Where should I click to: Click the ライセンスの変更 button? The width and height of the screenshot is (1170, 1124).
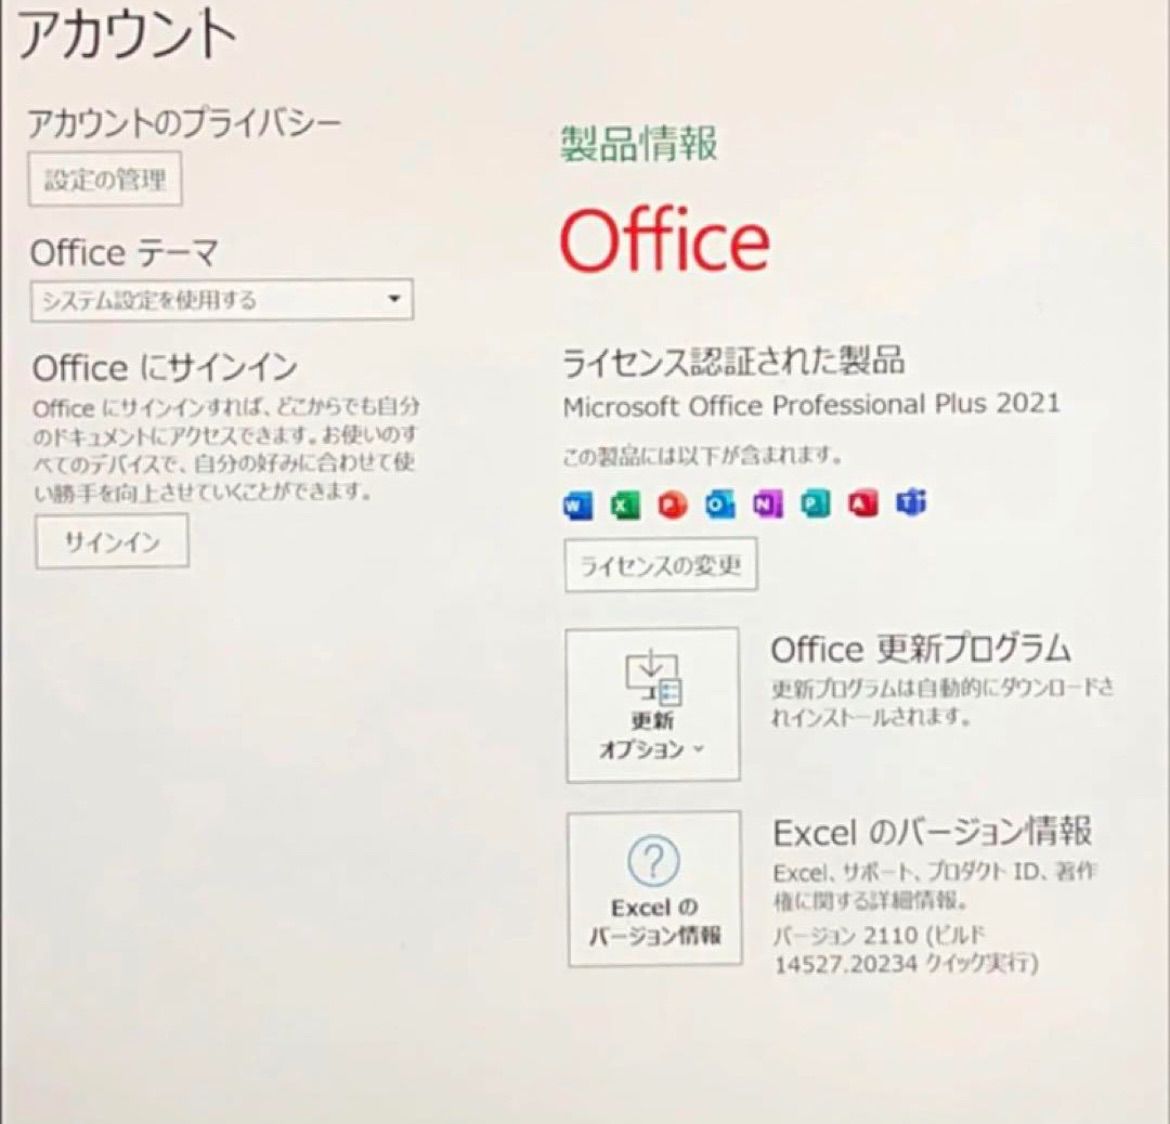pos(660,566)
